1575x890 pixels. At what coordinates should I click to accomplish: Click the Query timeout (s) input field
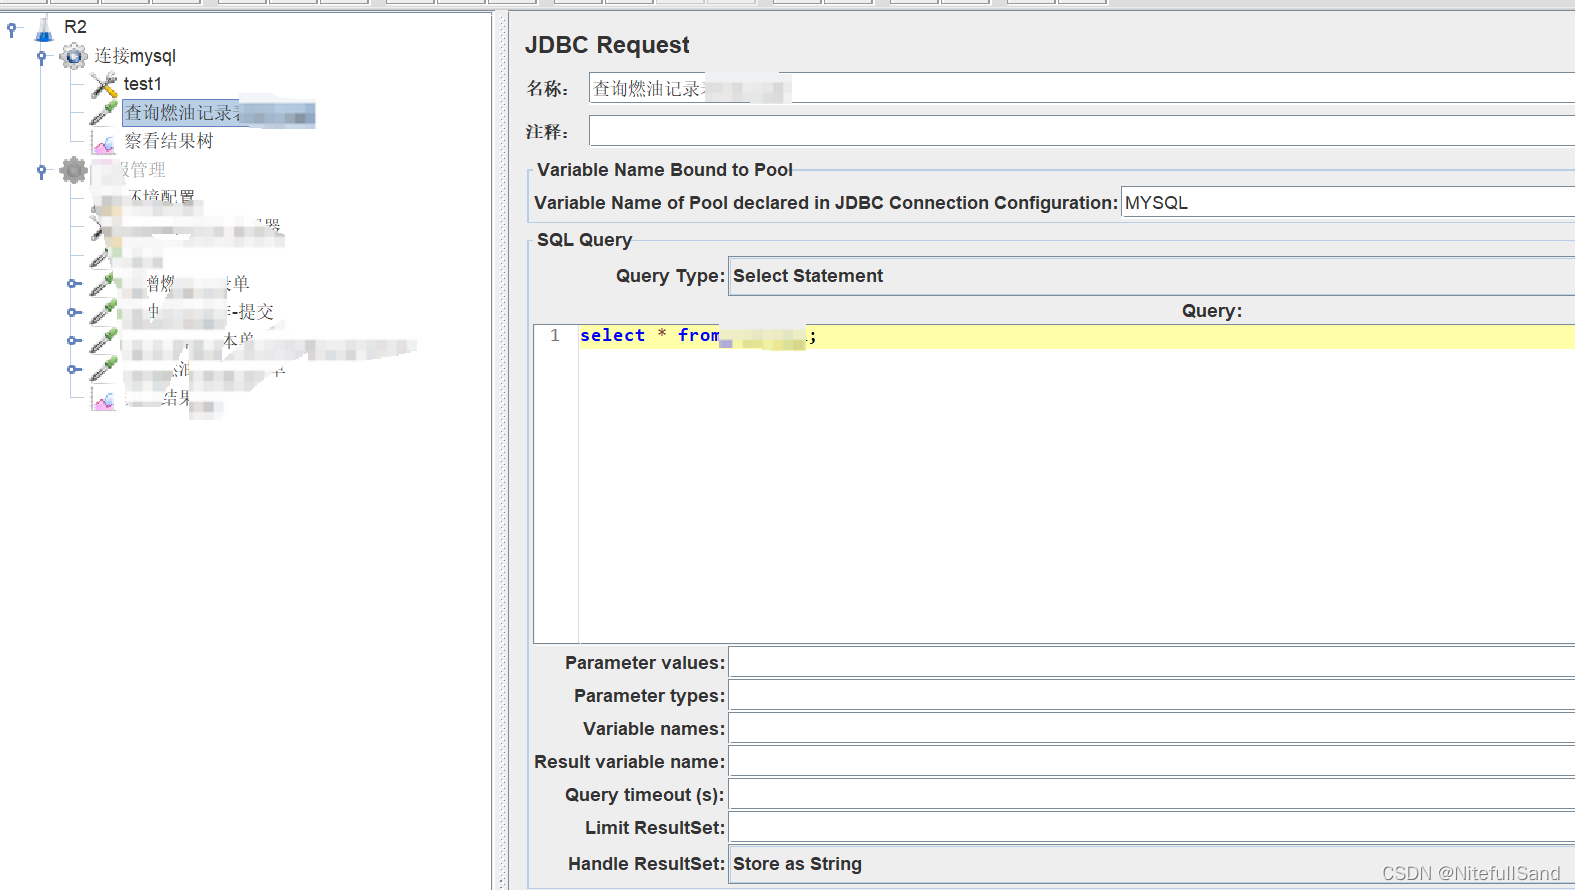[1152, 794]
